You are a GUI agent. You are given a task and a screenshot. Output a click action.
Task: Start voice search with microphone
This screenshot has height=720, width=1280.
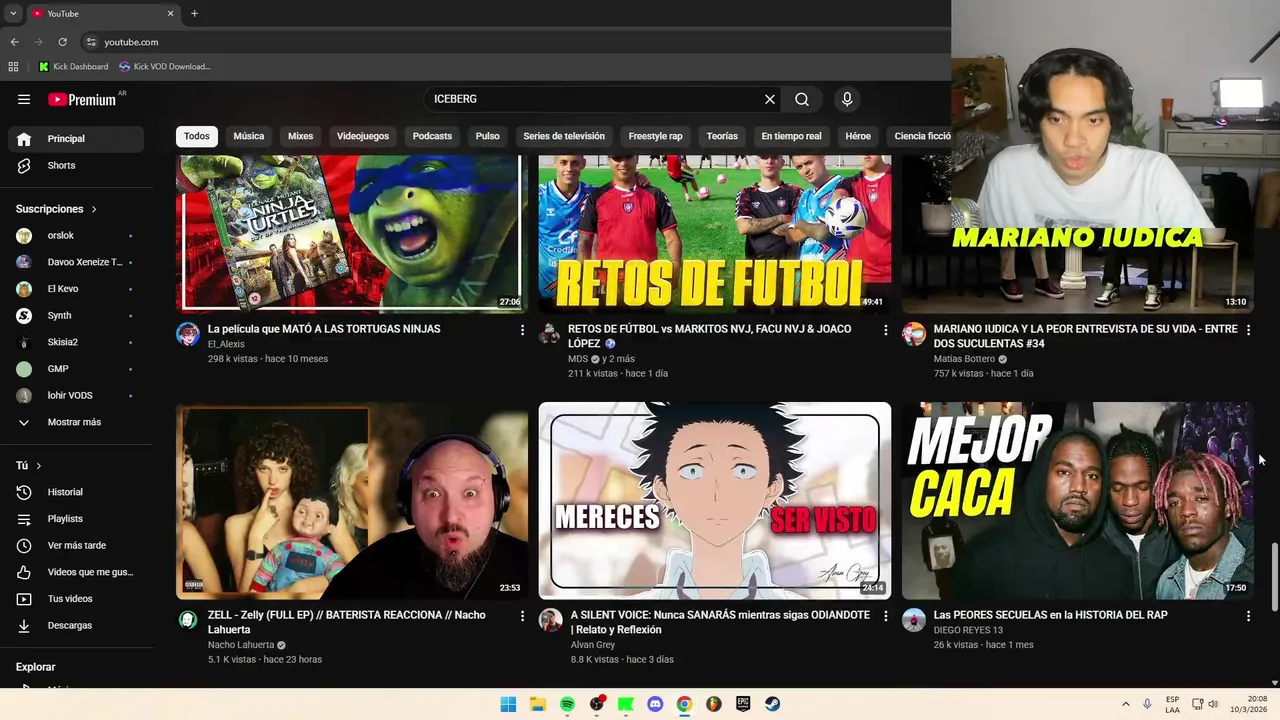pyautogui.click(x=847, y=99)
